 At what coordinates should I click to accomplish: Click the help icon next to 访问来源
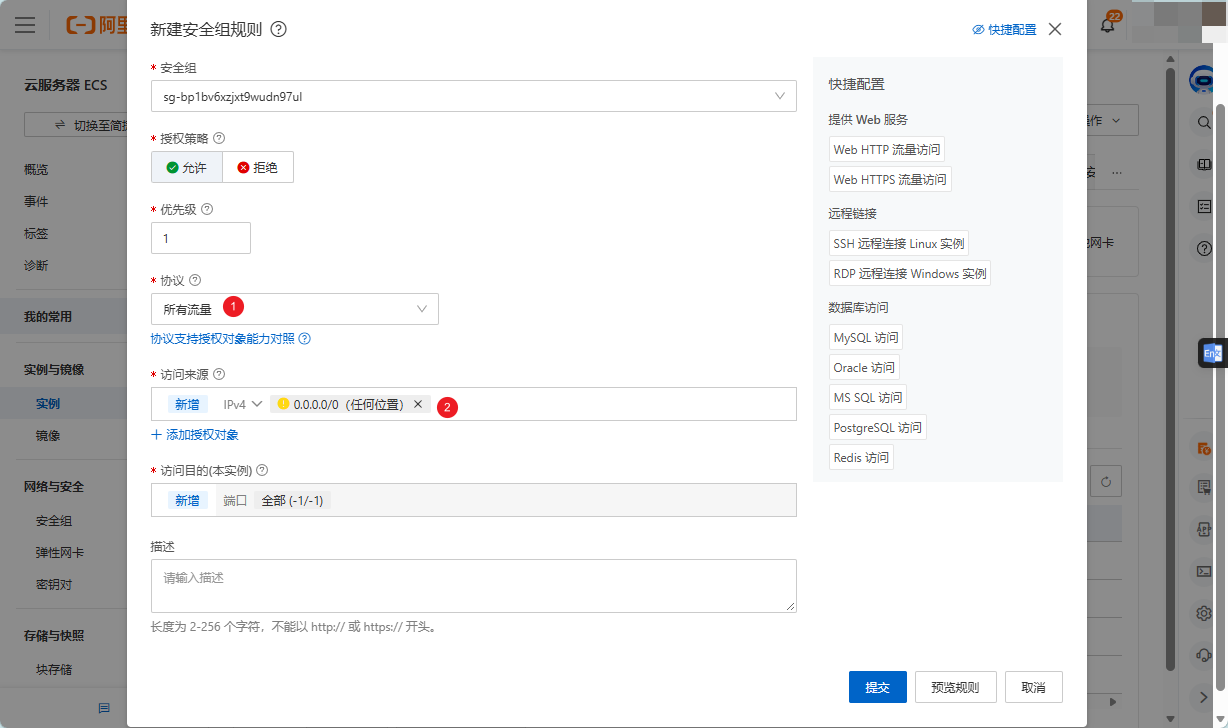(x=219, y=374)
